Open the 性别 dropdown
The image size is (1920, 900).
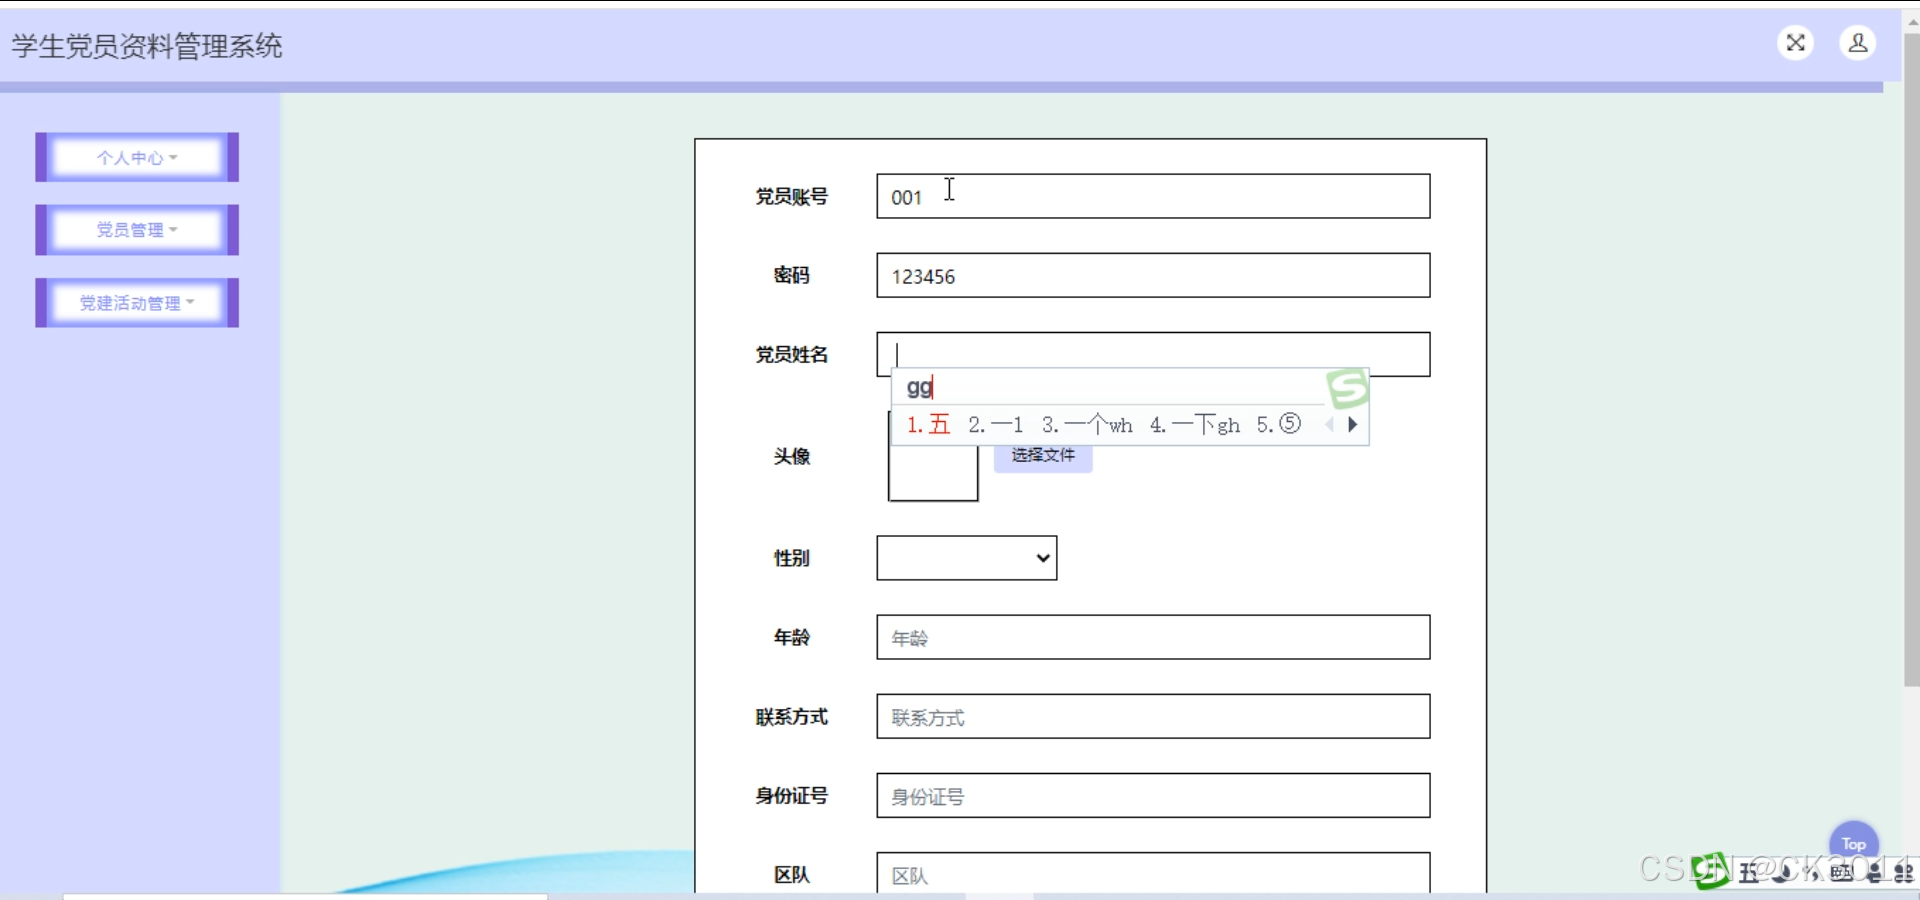967,558
